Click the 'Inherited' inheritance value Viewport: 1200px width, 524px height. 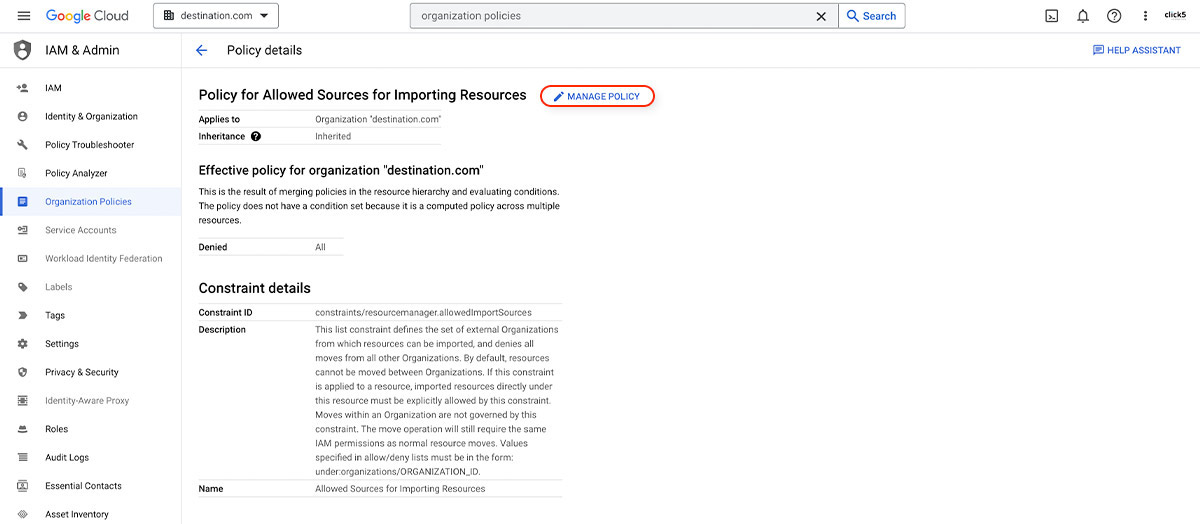point(333,136)
